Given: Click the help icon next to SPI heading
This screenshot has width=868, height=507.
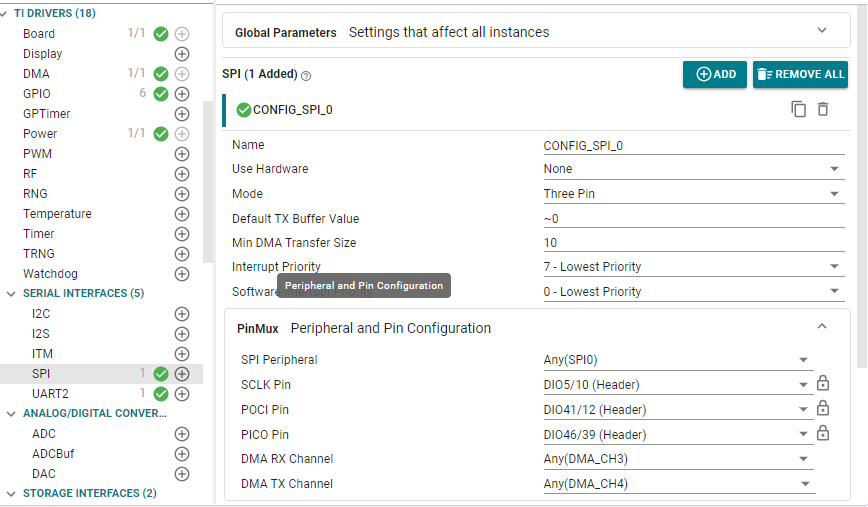Looking at the screenshot, I should click(306, 76).
